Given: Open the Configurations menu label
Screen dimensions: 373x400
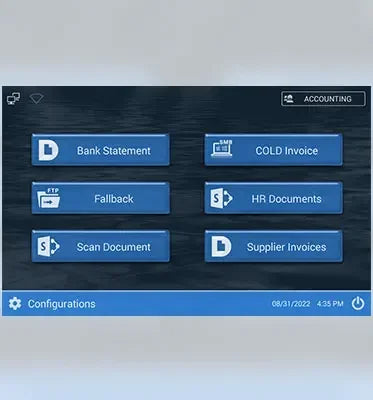Looking at the screenshot, I should click(62, 304).
